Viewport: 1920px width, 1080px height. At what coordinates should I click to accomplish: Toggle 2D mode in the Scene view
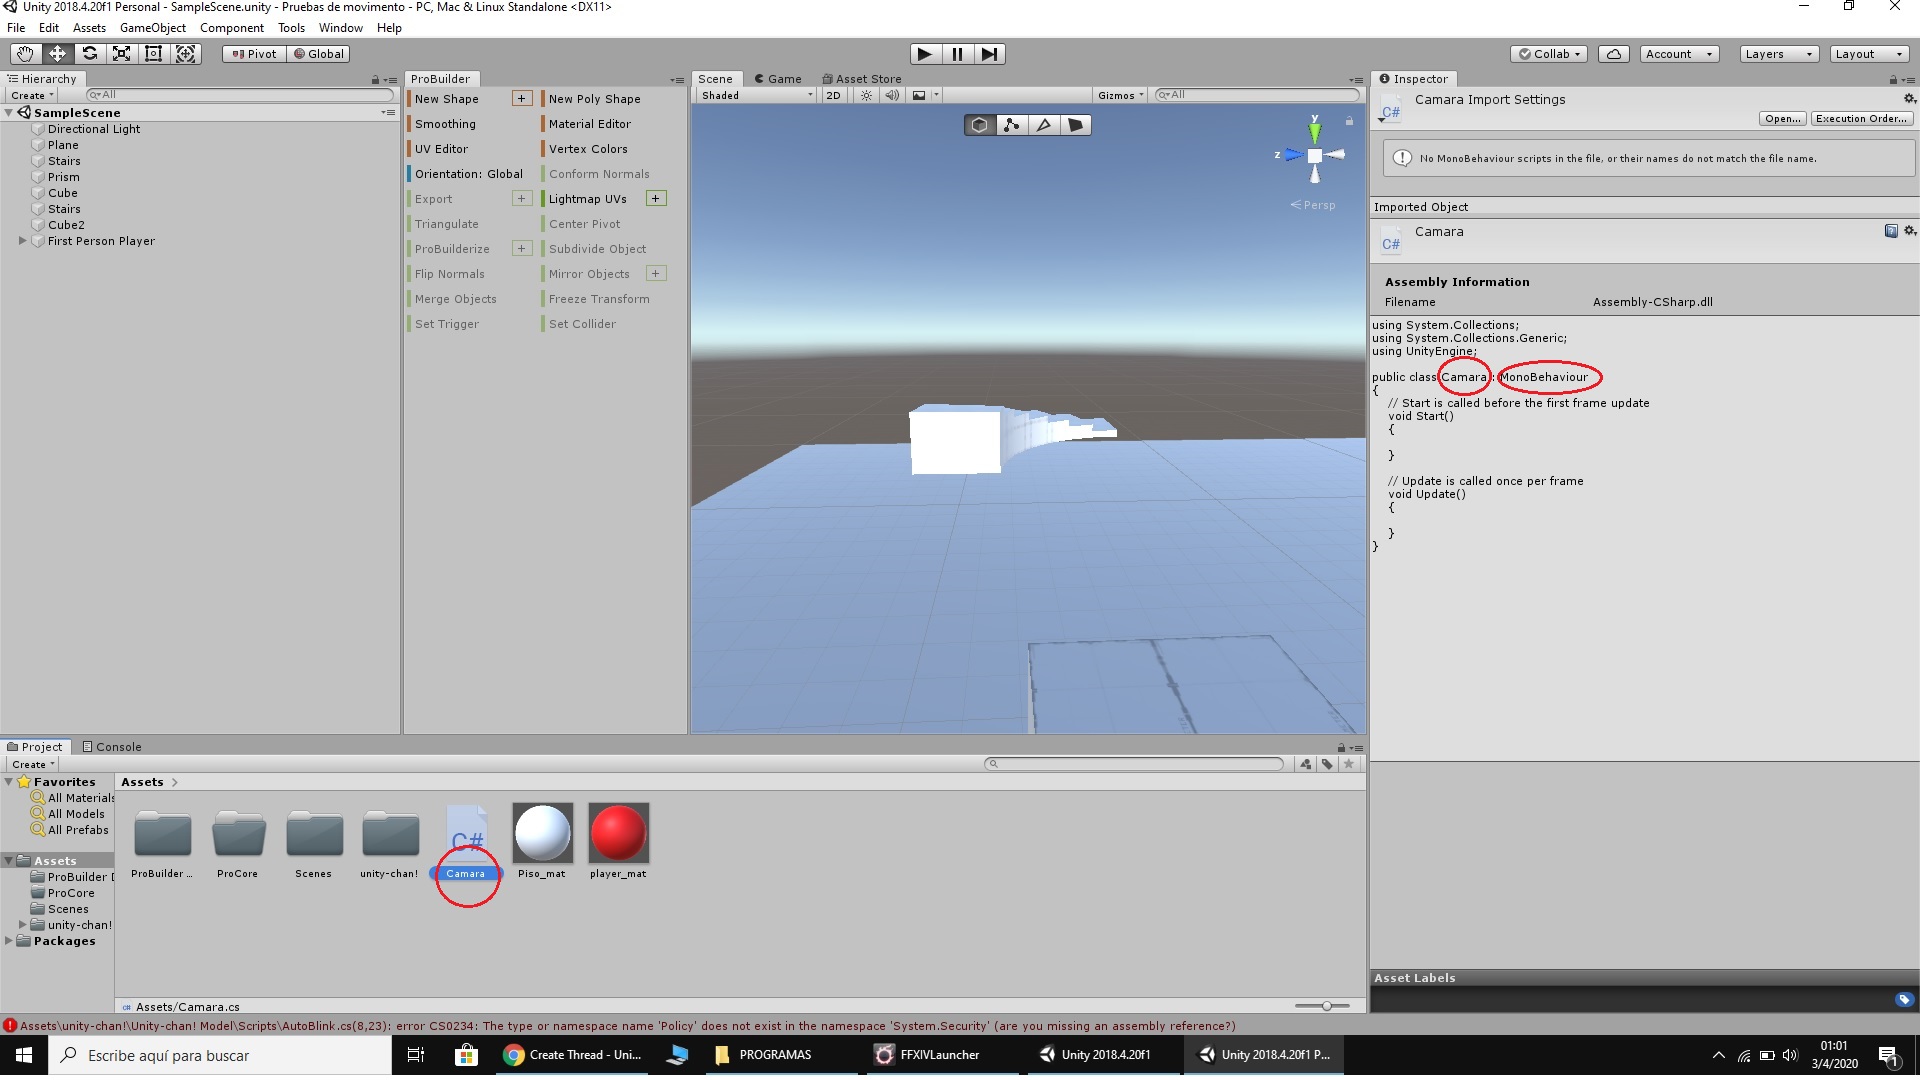834,95
